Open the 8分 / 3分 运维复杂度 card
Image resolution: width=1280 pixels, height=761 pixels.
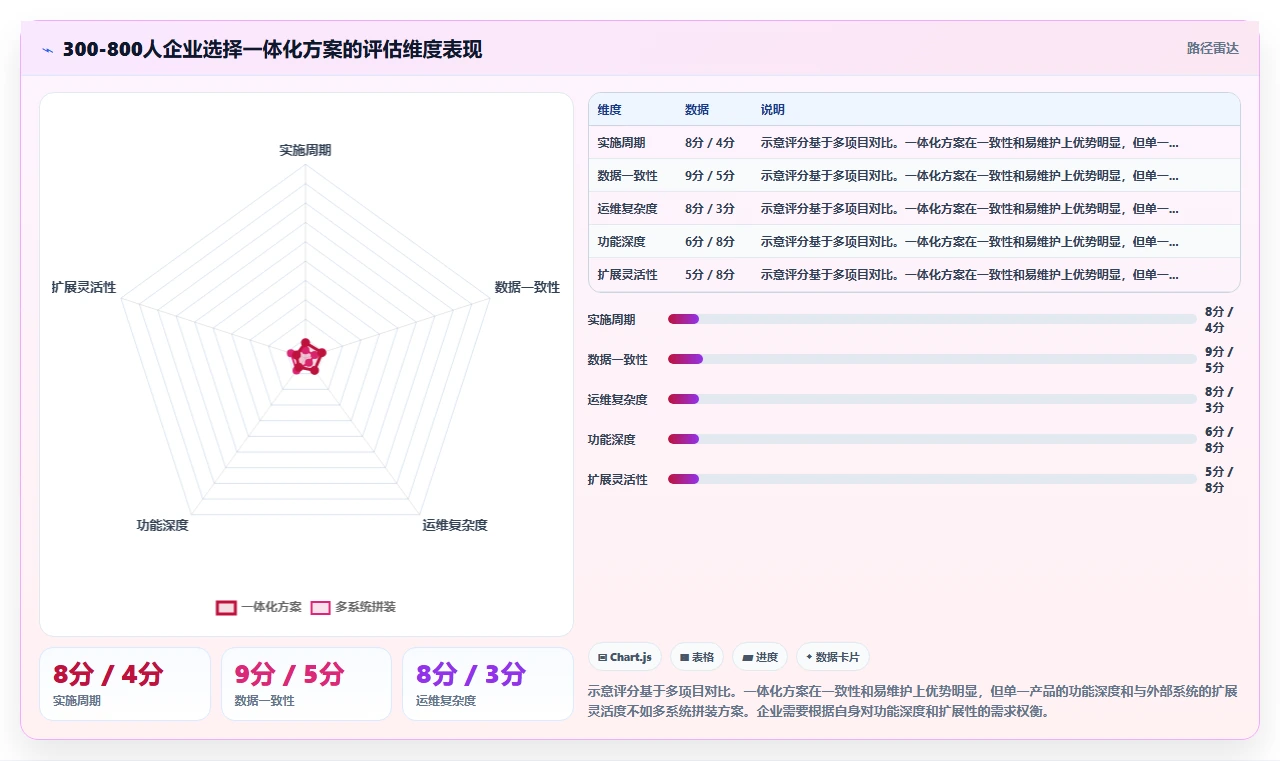(488, 684)
